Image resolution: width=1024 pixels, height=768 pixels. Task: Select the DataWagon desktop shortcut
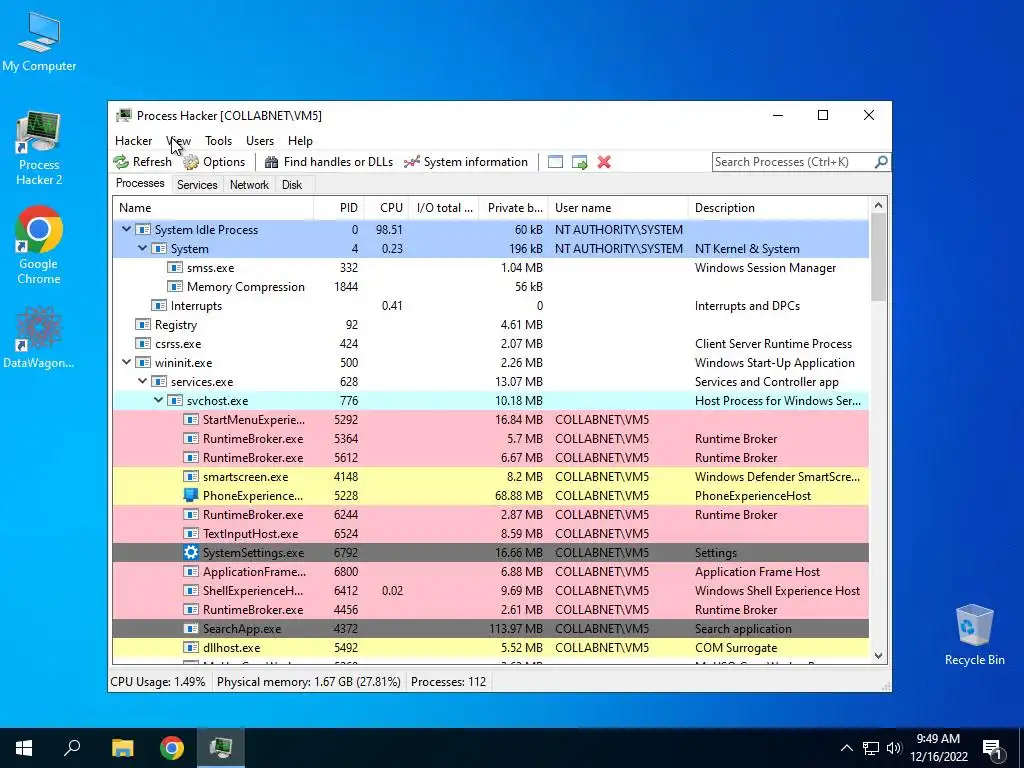(39, 337)
